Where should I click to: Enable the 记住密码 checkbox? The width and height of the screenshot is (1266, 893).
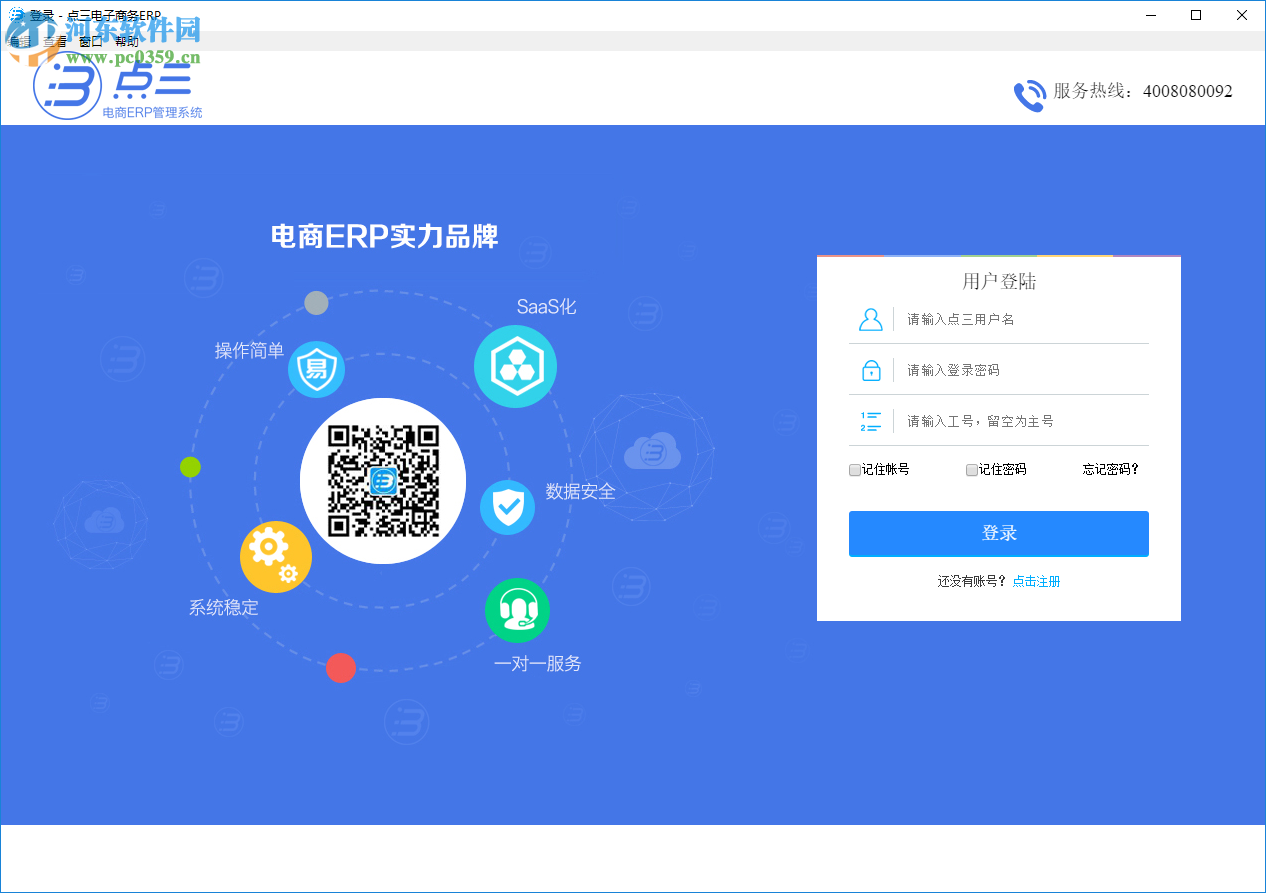tap(971, 470)
